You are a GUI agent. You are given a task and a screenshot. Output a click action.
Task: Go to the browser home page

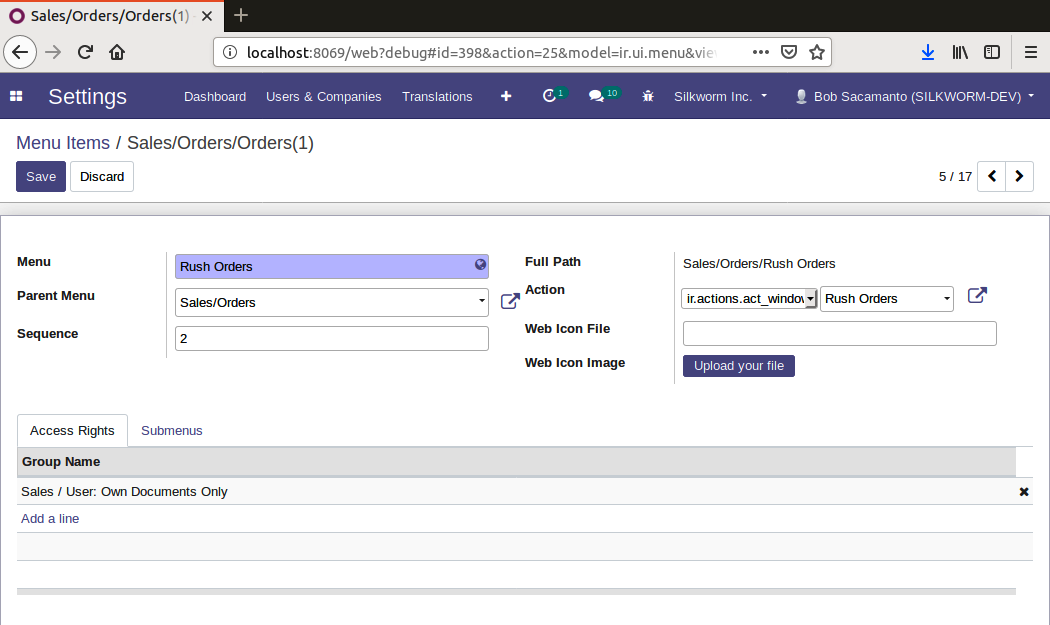coord(117,52)
